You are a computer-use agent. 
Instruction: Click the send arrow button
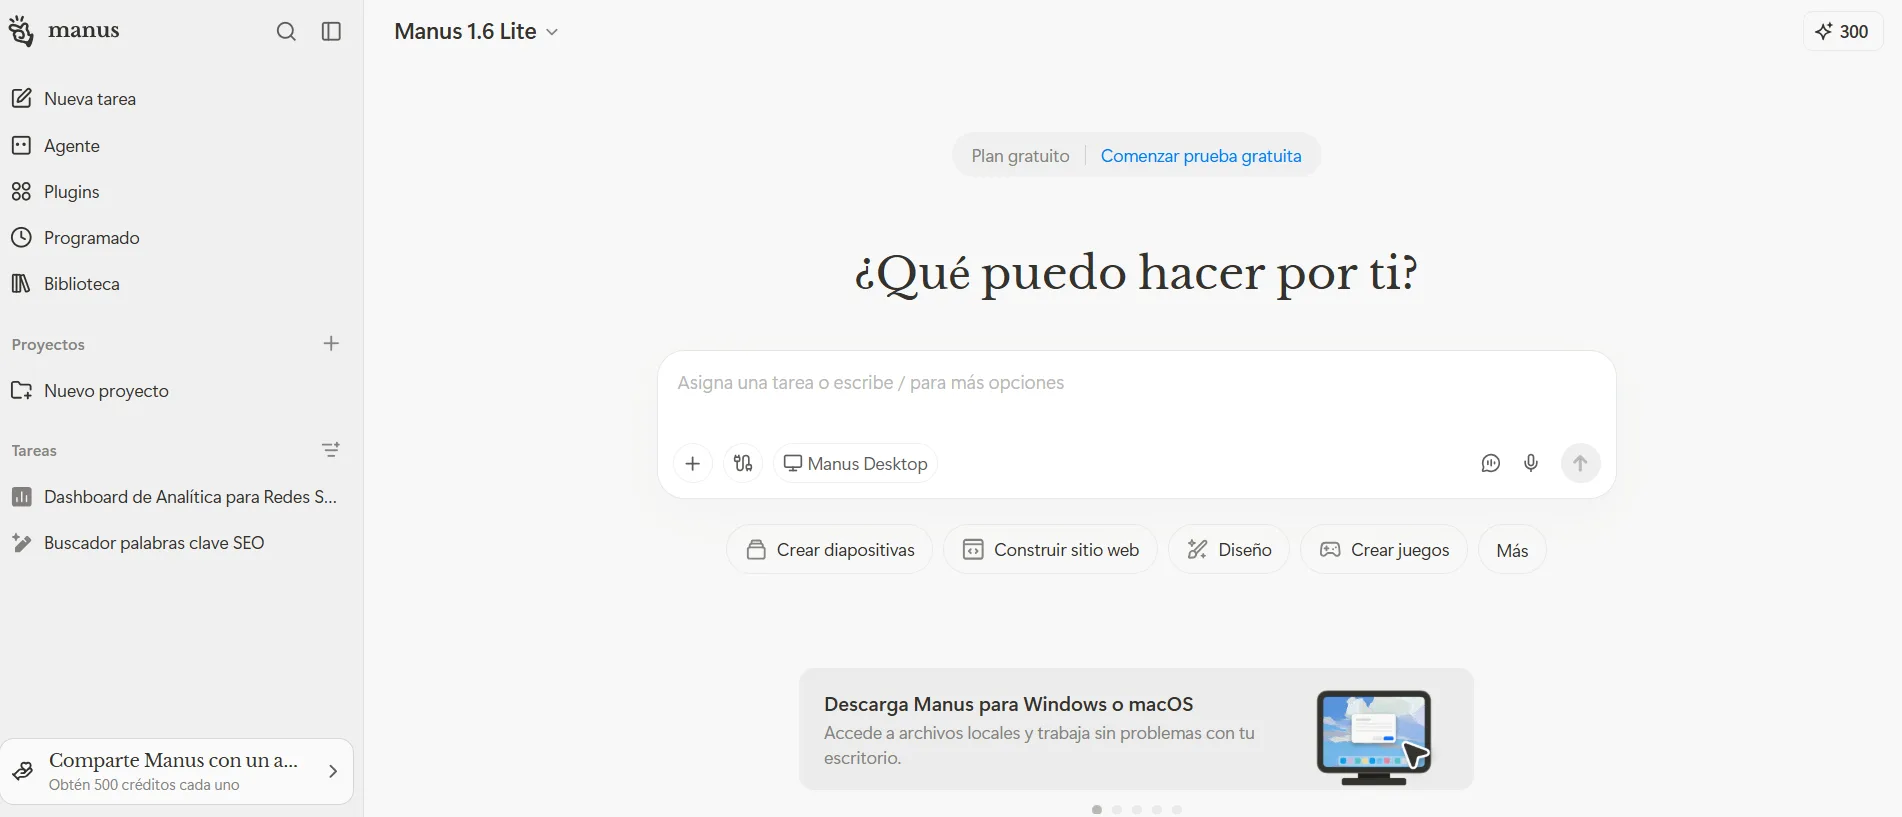coord(1581,464)
